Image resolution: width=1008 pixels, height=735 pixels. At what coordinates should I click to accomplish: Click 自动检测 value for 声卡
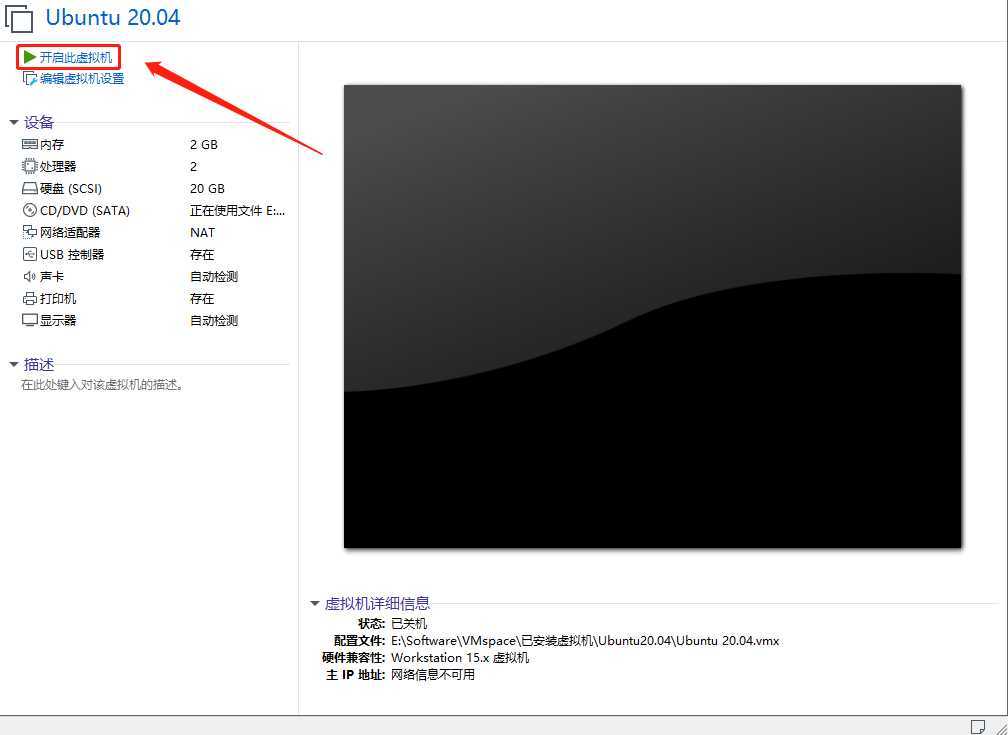coord(214,277)
